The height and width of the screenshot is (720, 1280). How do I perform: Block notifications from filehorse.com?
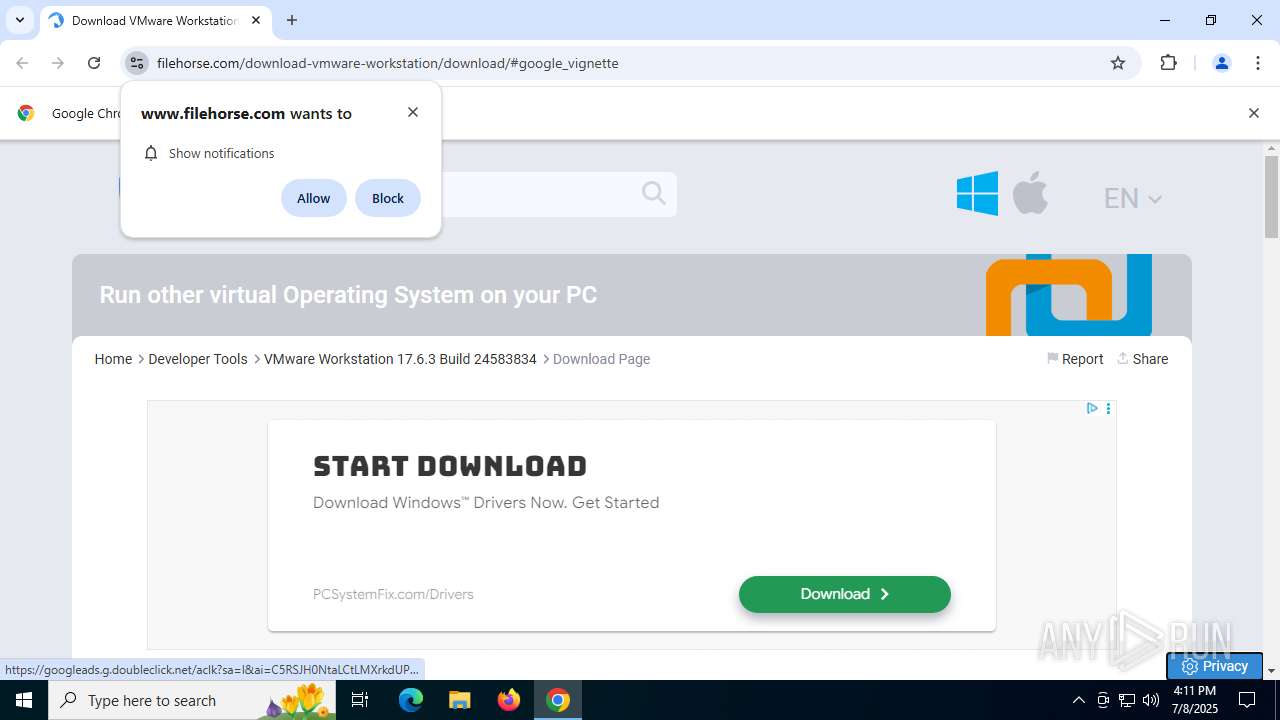click(388, 198)
